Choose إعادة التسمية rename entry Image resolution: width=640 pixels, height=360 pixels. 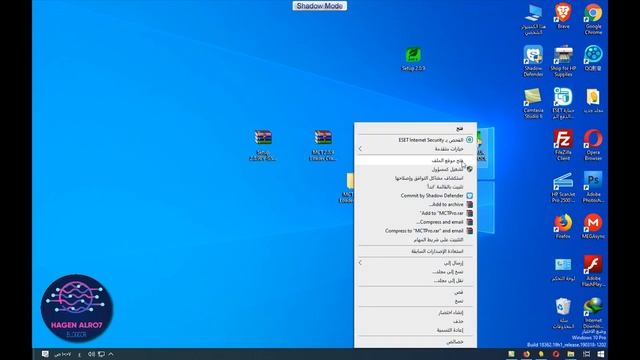pos(416,330)
